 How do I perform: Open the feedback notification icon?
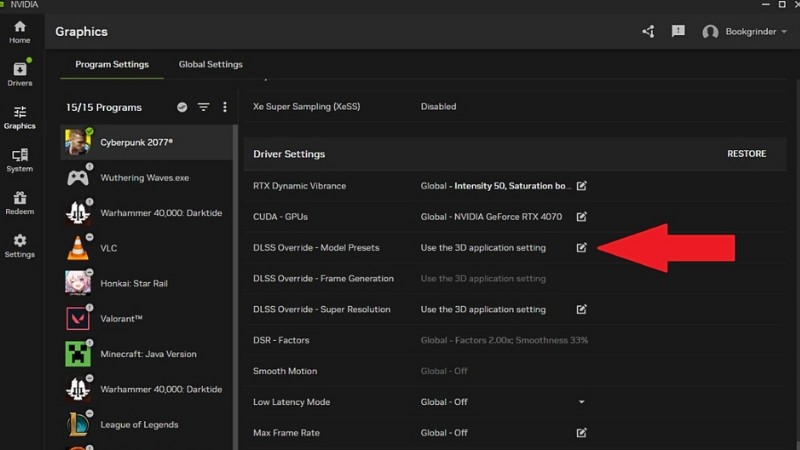pyautogui.click(x=678, y=32)
